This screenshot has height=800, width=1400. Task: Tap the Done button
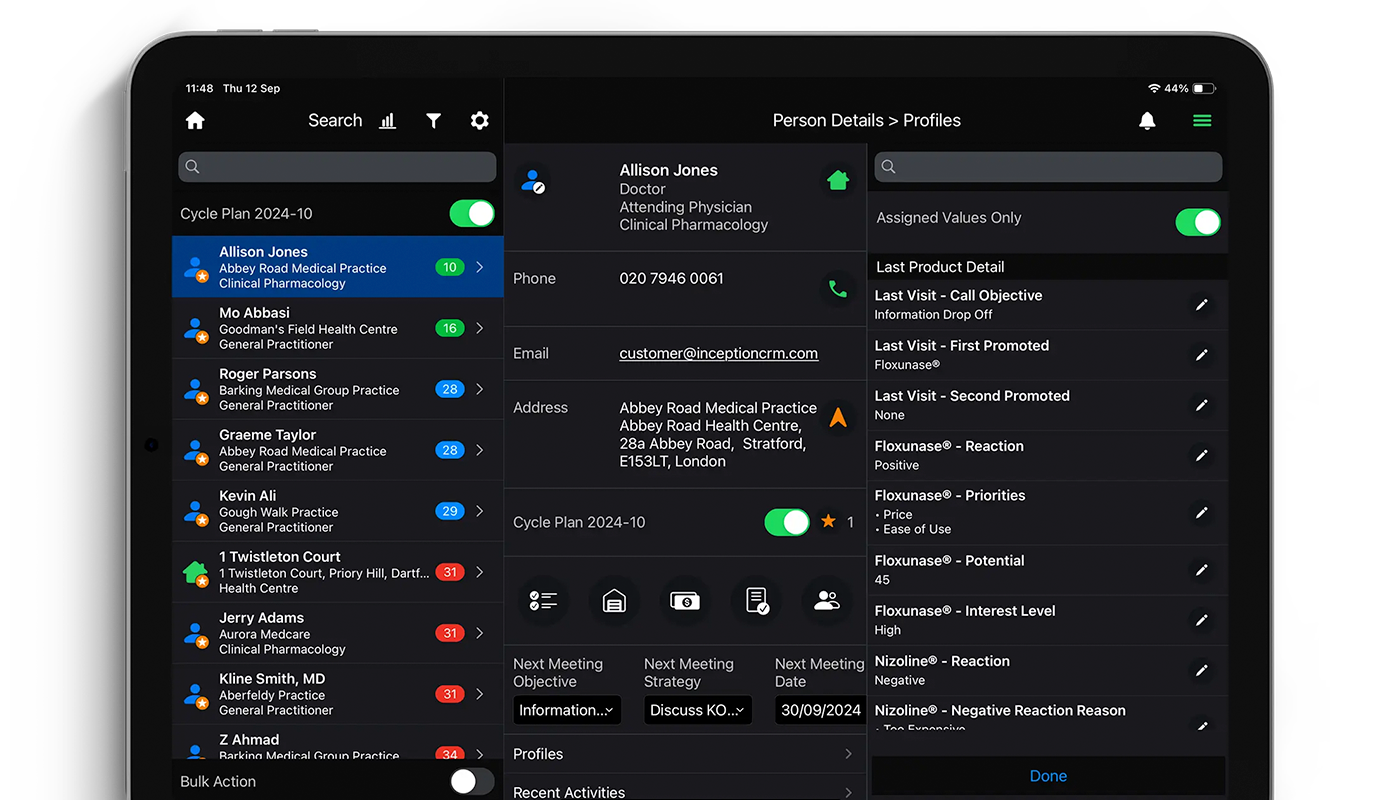[x=1048, y=776]
